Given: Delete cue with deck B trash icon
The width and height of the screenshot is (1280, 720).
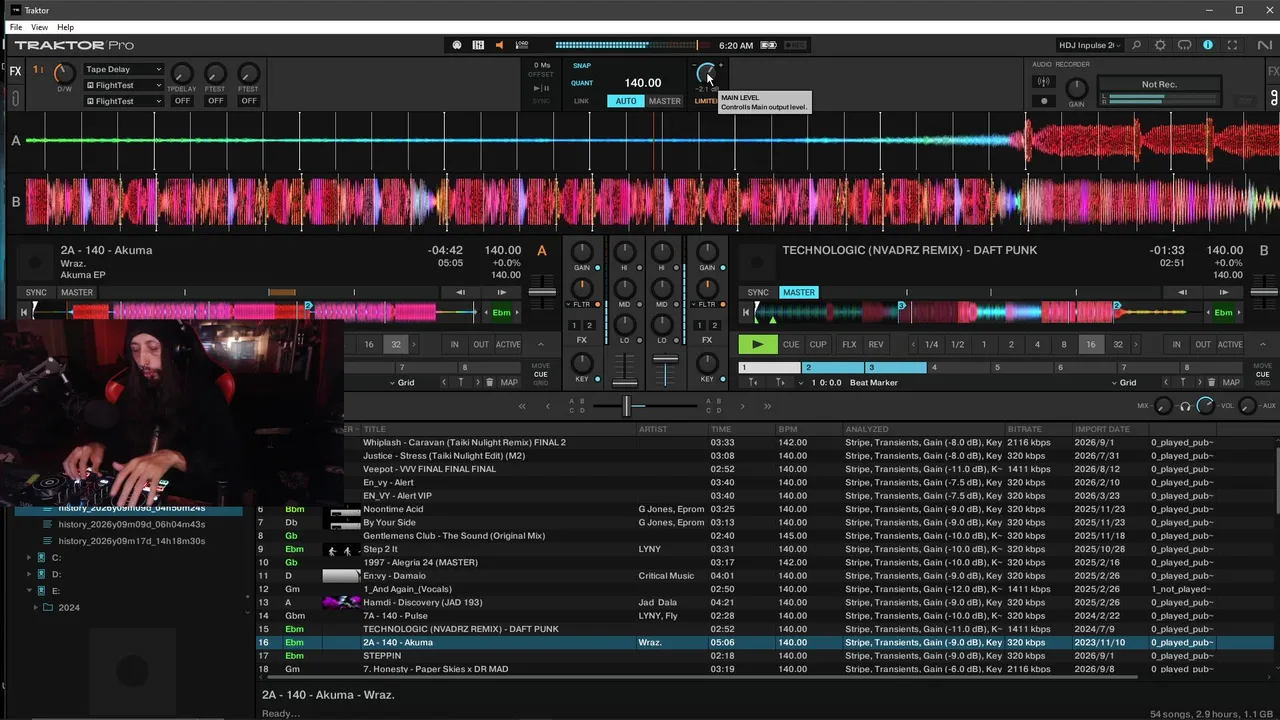Looking at the screenshot, I should [1211, 382].
